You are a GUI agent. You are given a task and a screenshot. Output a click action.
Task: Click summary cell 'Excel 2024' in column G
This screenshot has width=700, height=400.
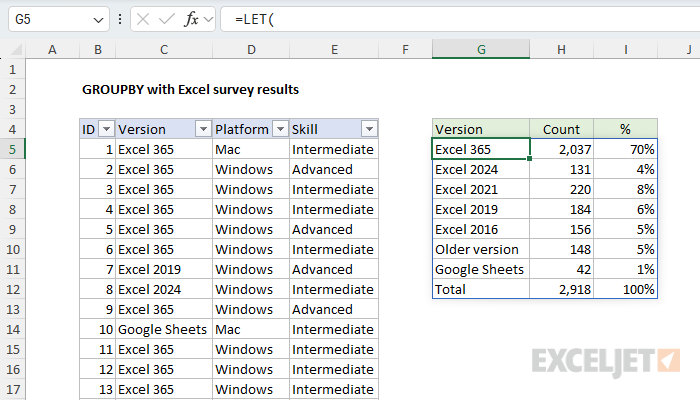[x=481, y=170]
